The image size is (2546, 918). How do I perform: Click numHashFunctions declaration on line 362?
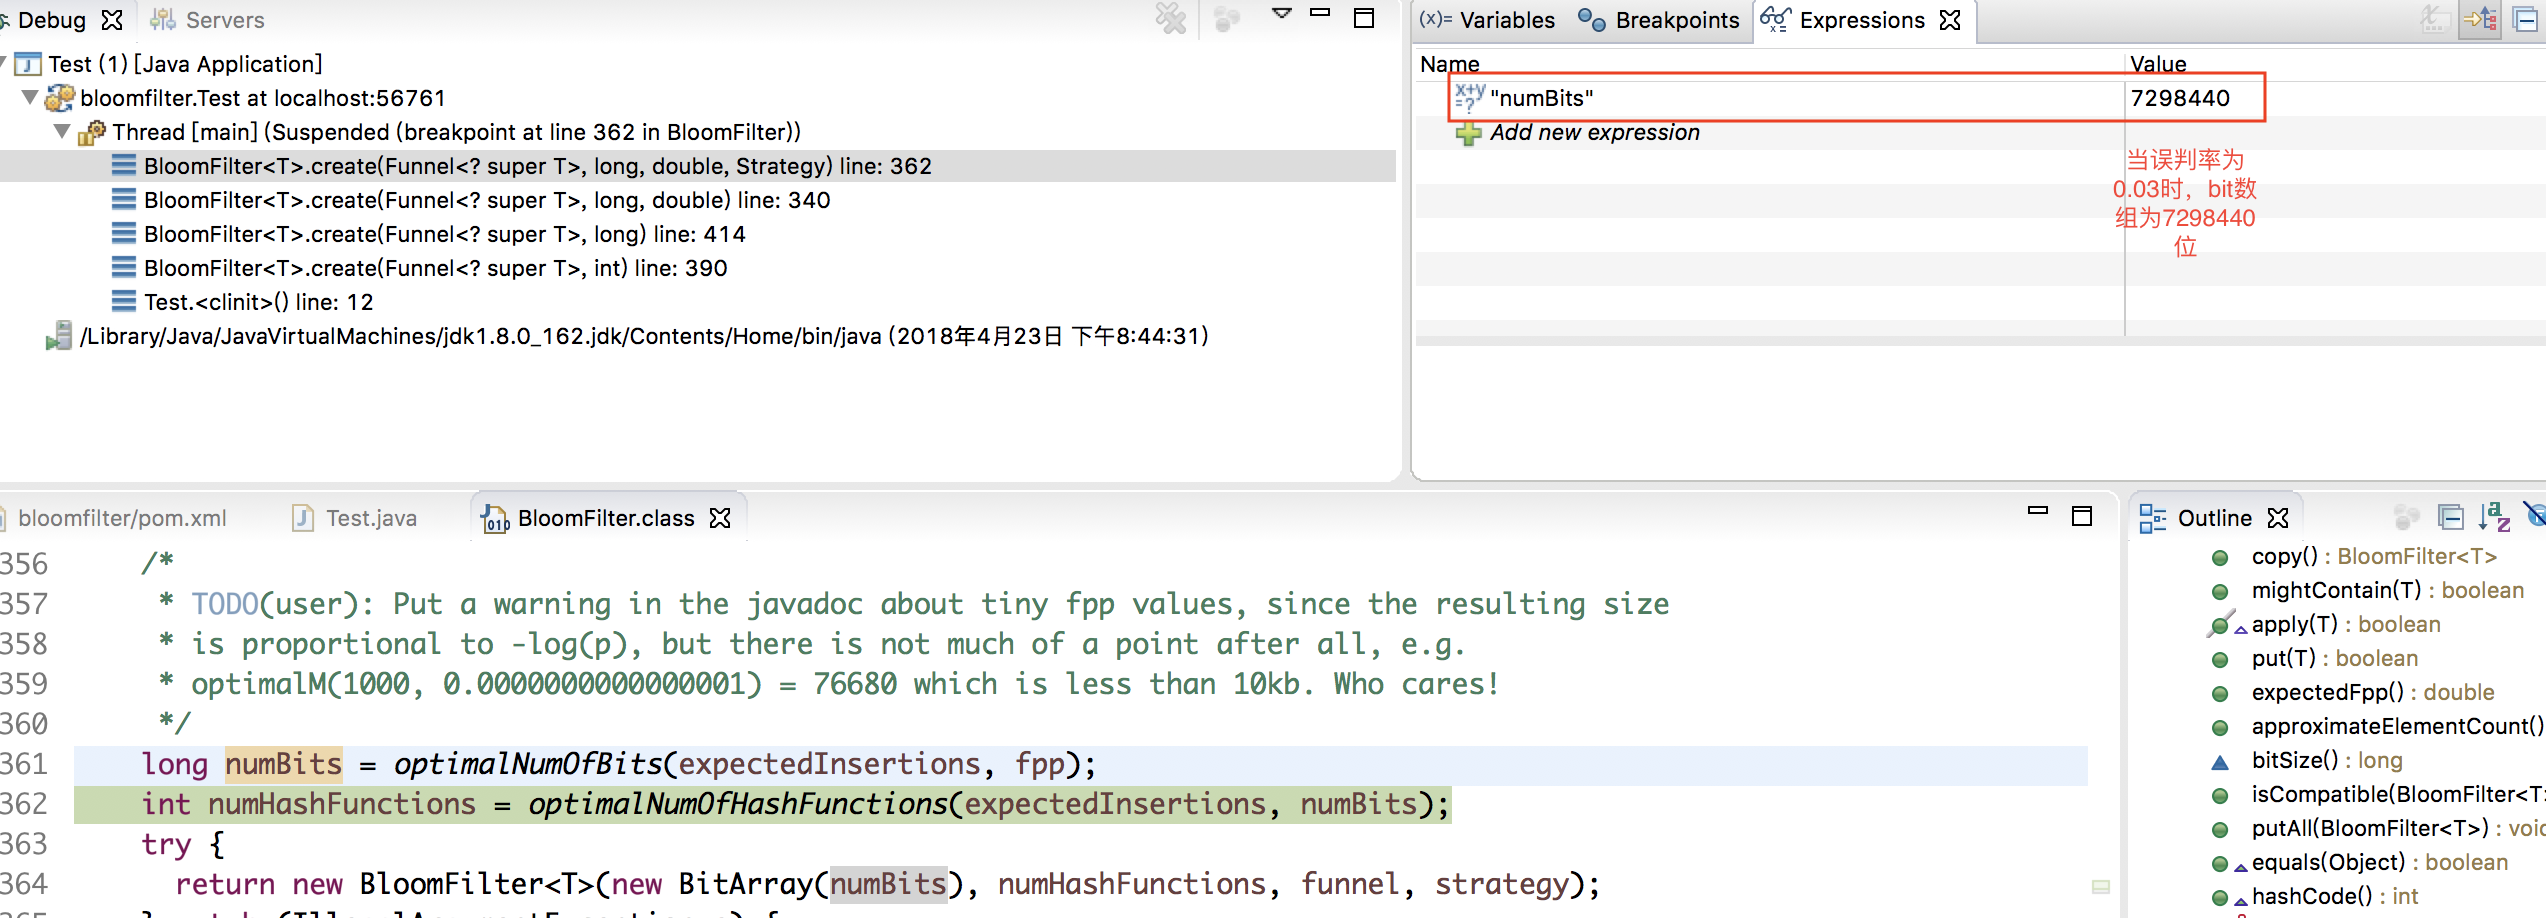(342, 805)
